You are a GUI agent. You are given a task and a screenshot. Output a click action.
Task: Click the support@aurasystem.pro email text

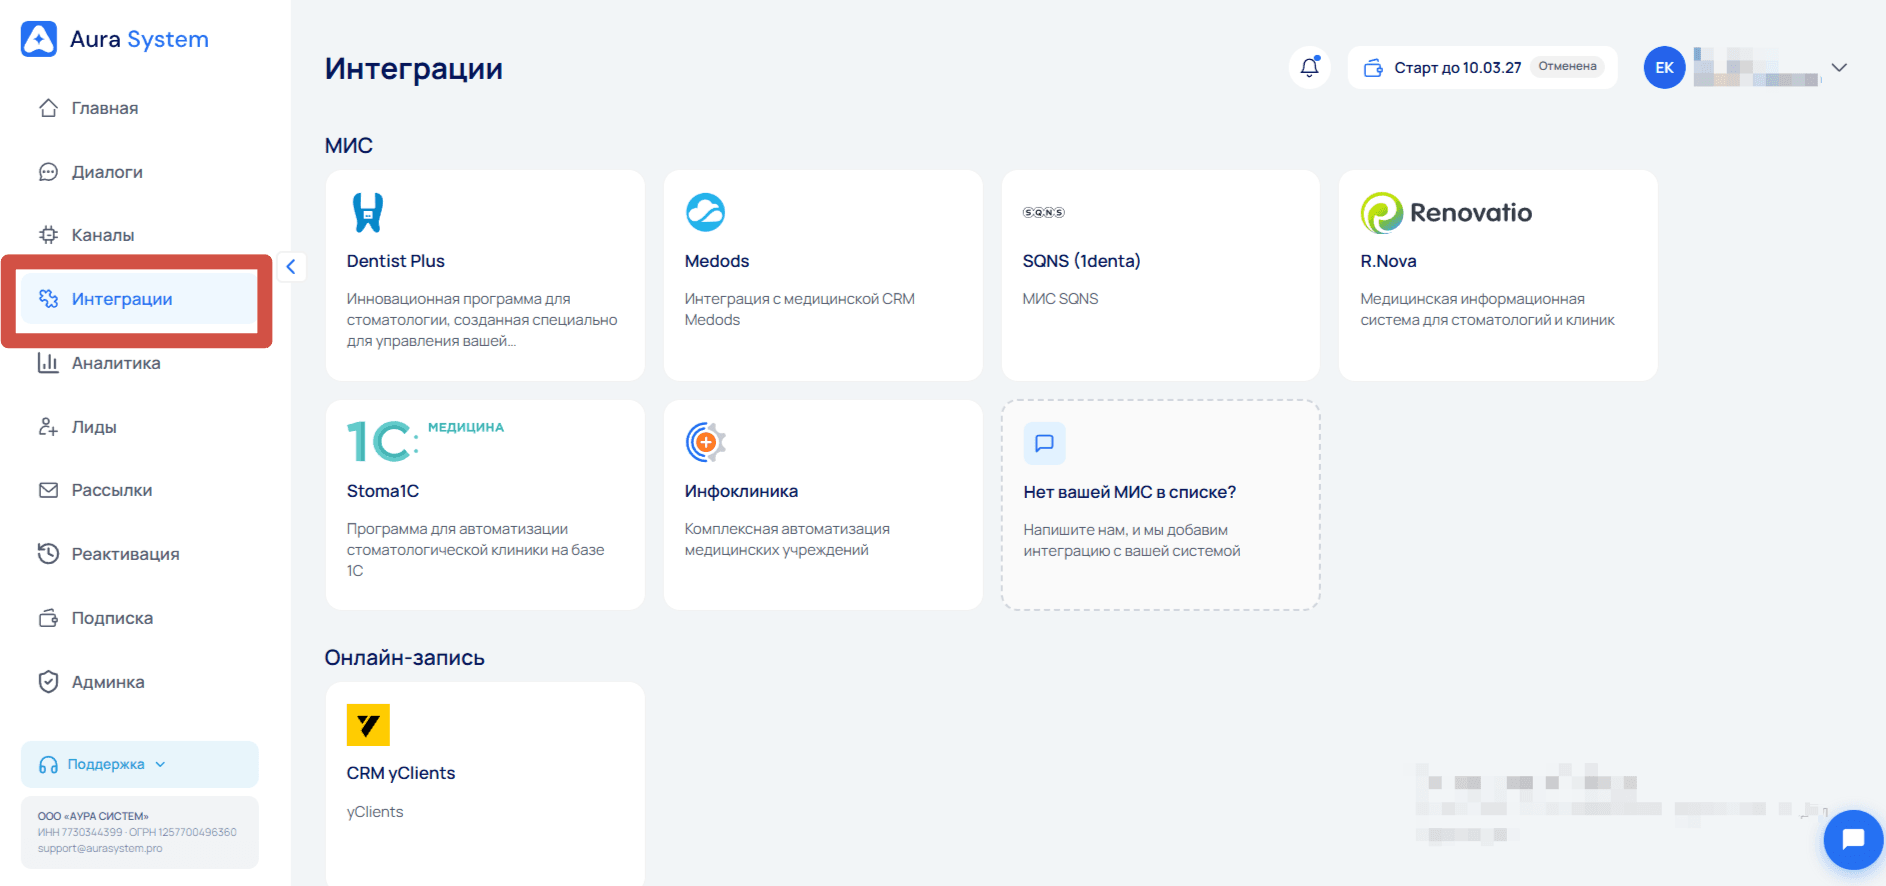[100, 849]
